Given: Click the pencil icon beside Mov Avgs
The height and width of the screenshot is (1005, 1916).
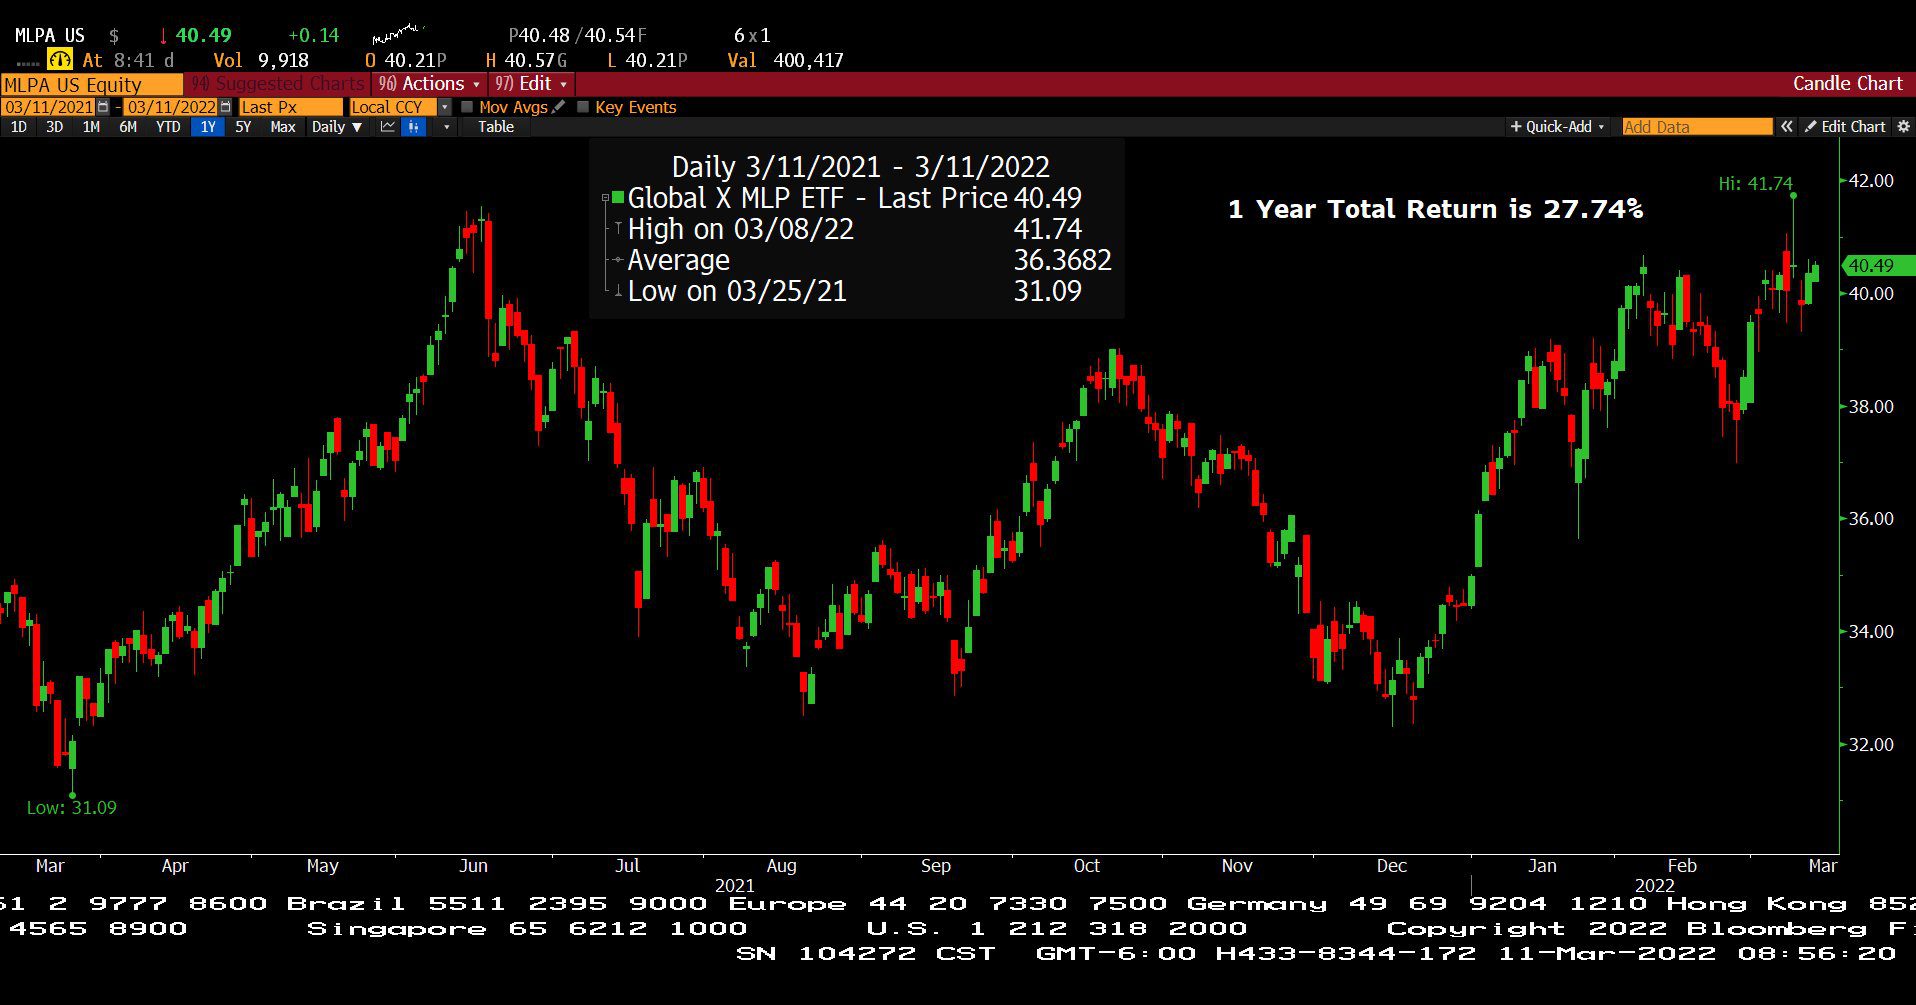Looking at the screenshot, I should (558, 107).
